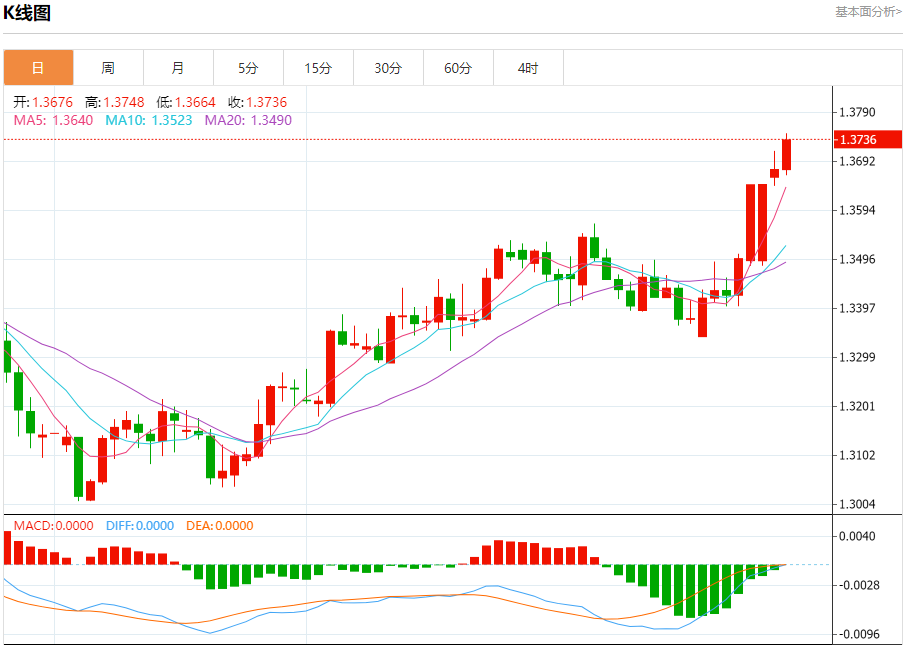Select the 30分 timeframe tab
The width and height of the screenshot is (910, 645).
388,68
